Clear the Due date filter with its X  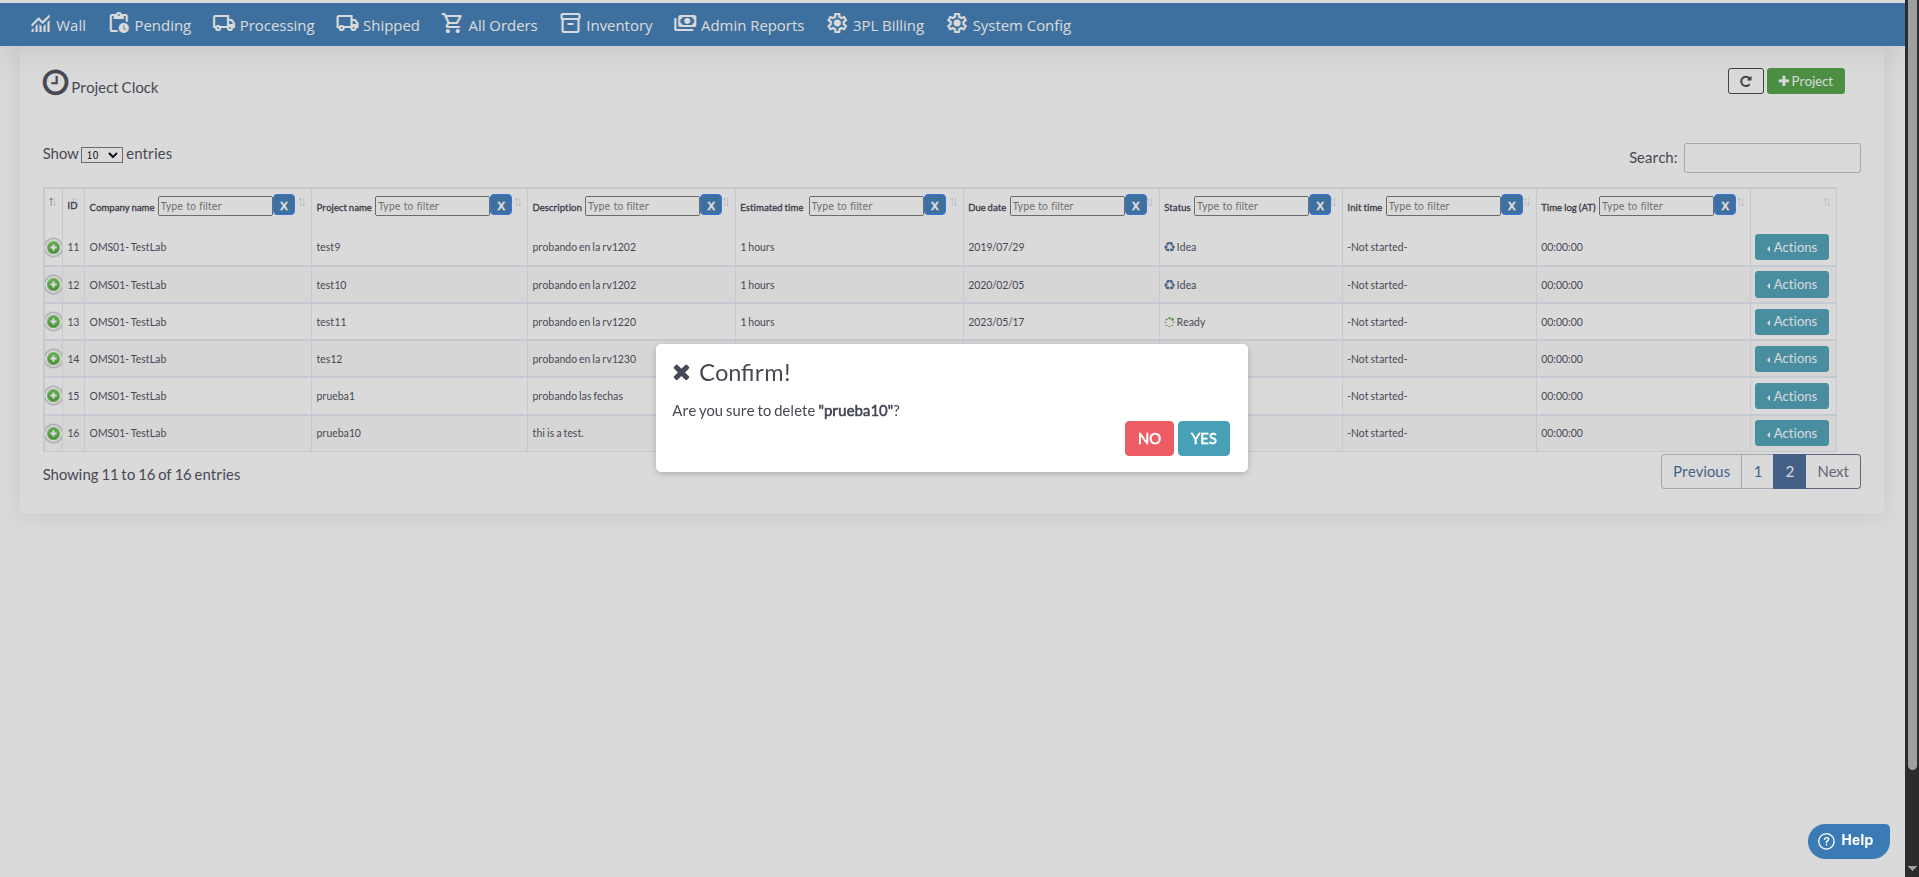[x=1136, y=206]
